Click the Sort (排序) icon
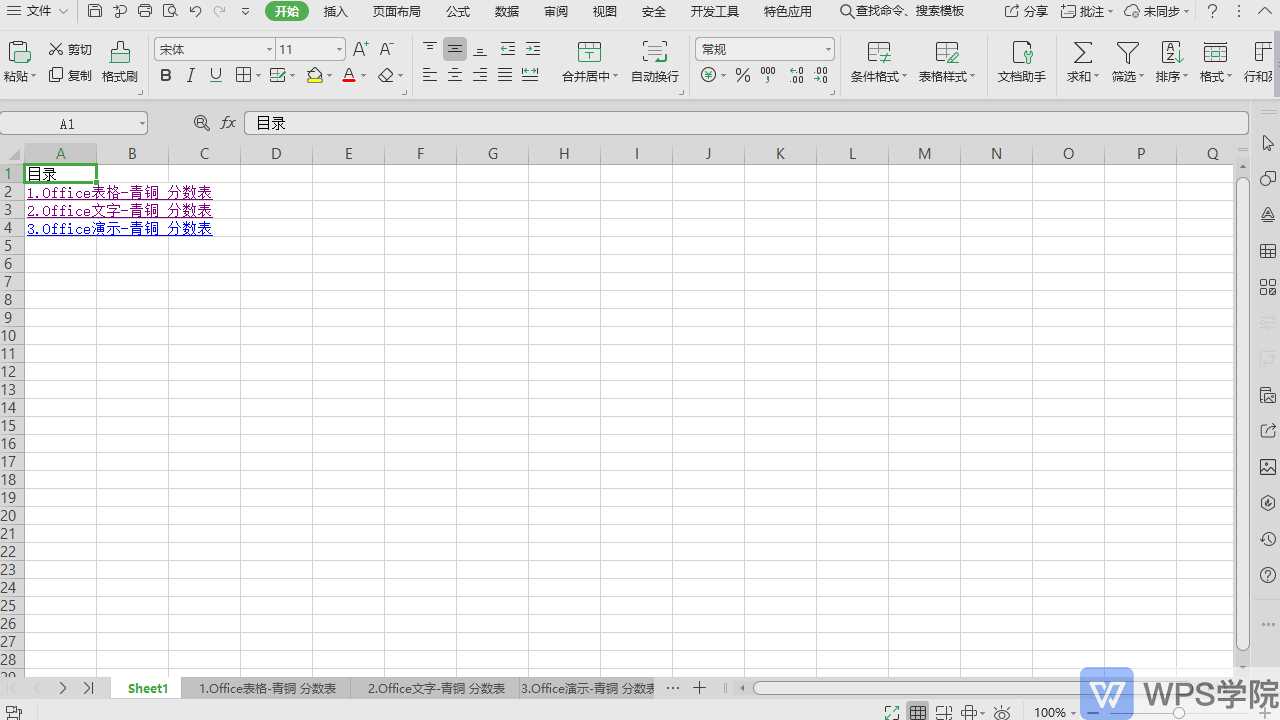The height and width of the screenshot is (720, 1280). click(x=1171, y=52)
